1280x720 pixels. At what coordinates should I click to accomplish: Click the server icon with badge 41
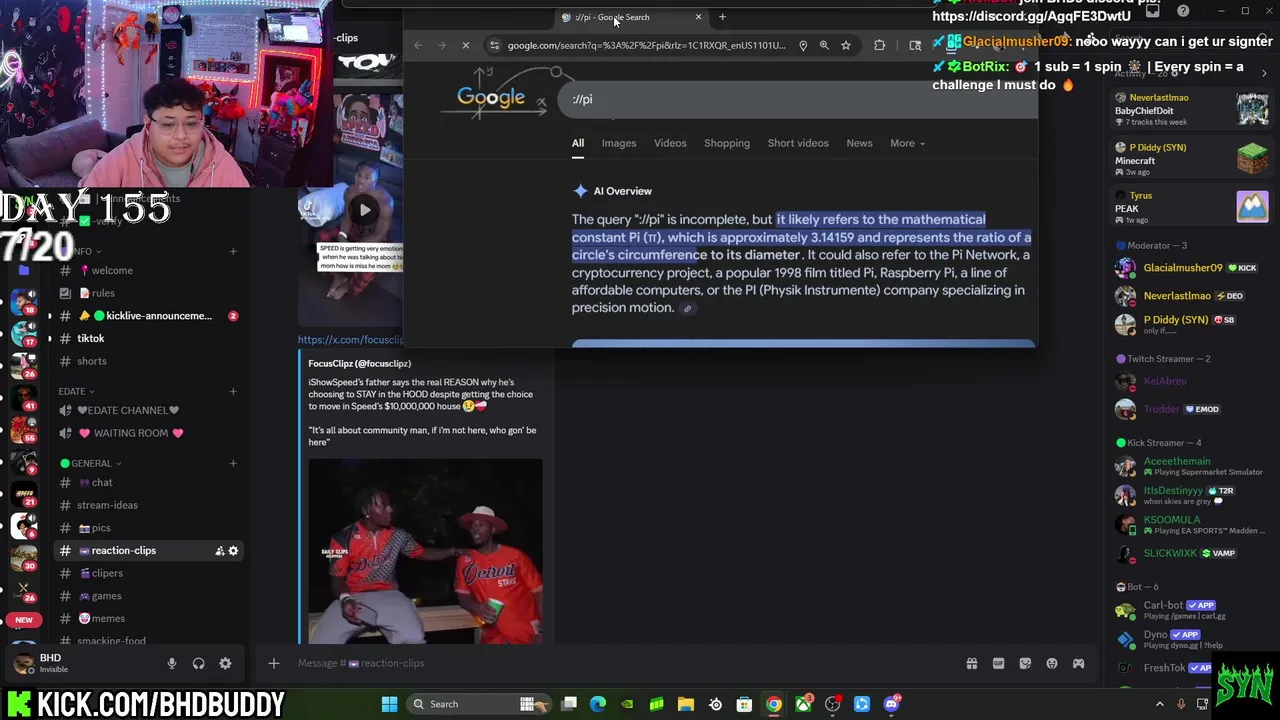[x=23, y=398]
